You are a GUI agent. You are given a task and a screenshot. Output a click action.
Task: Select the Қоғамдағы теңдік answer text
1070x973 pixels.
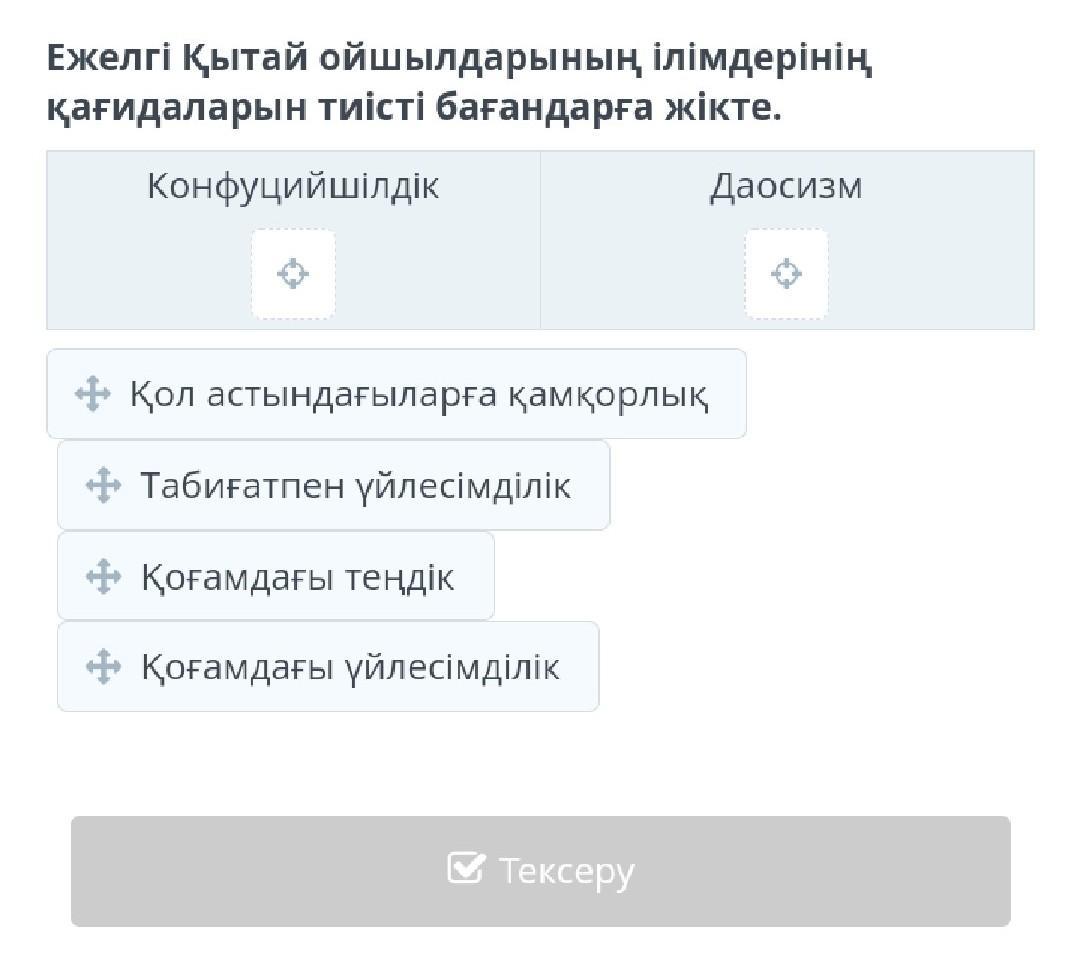(297, 576)
